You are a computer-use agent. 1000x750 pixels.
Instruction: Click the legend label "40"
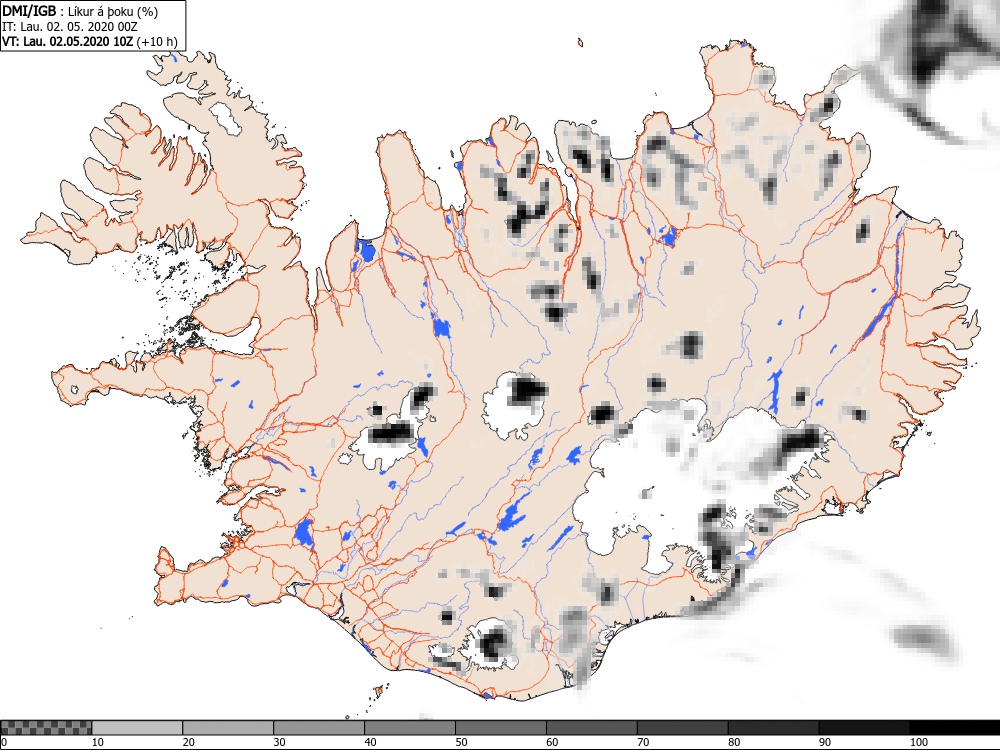tap(371, 742)
